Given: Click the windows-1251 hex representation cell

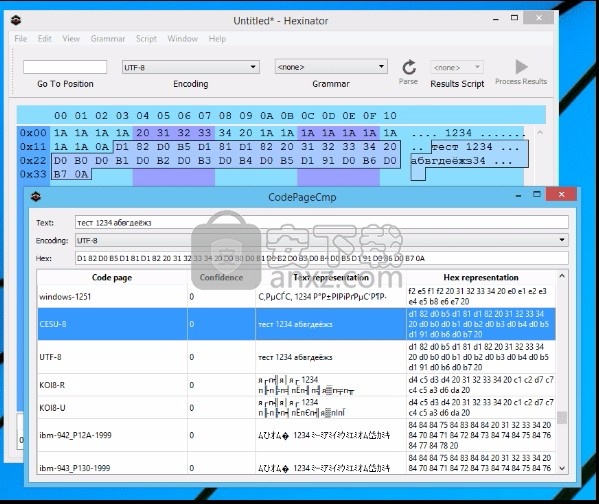Looking at the screenshot, I should click(x=481, y=297).
